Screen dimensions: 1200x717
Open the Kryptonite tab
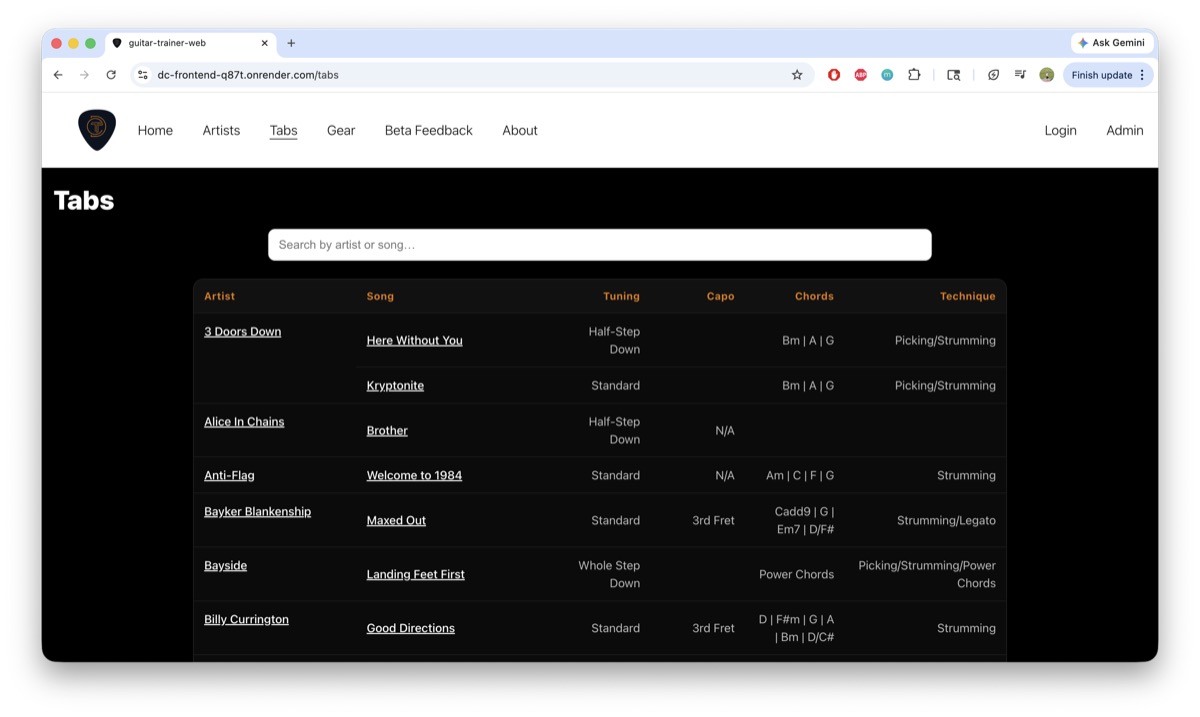pyautogui.click(x=395, y=385)
